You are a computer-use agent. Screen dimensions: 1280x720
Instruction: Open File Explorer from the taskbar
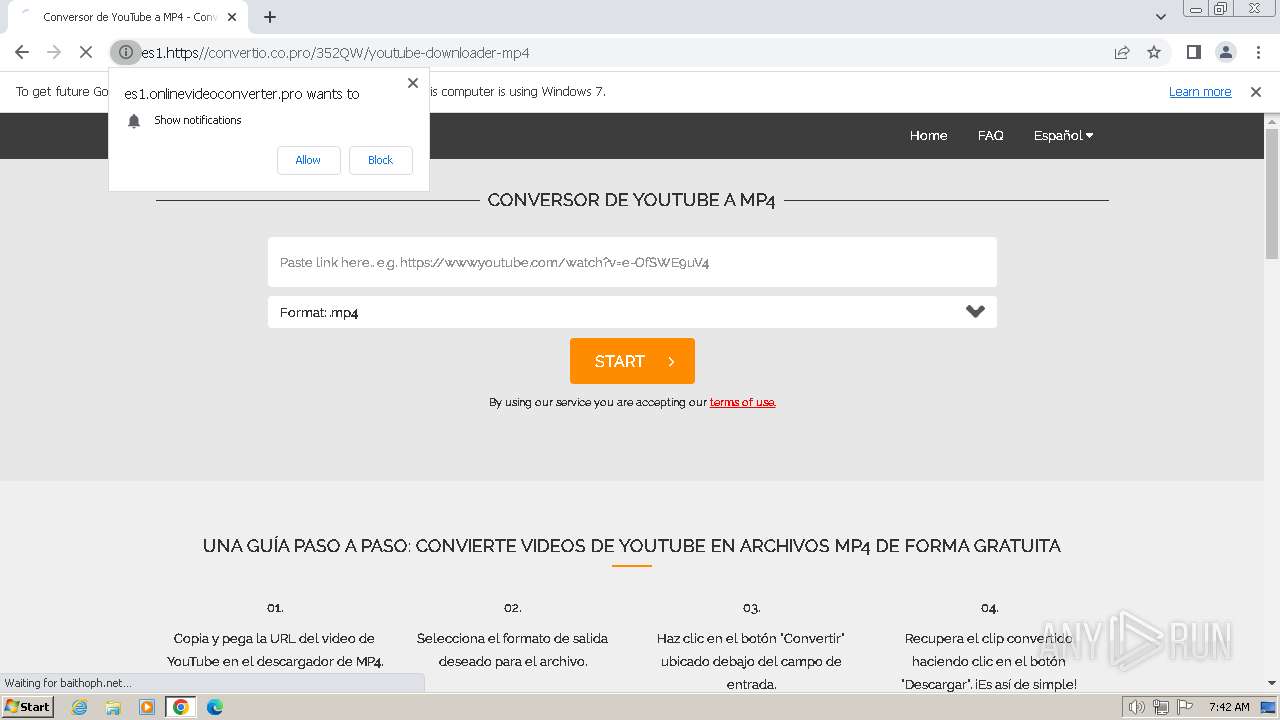[113, 707]
